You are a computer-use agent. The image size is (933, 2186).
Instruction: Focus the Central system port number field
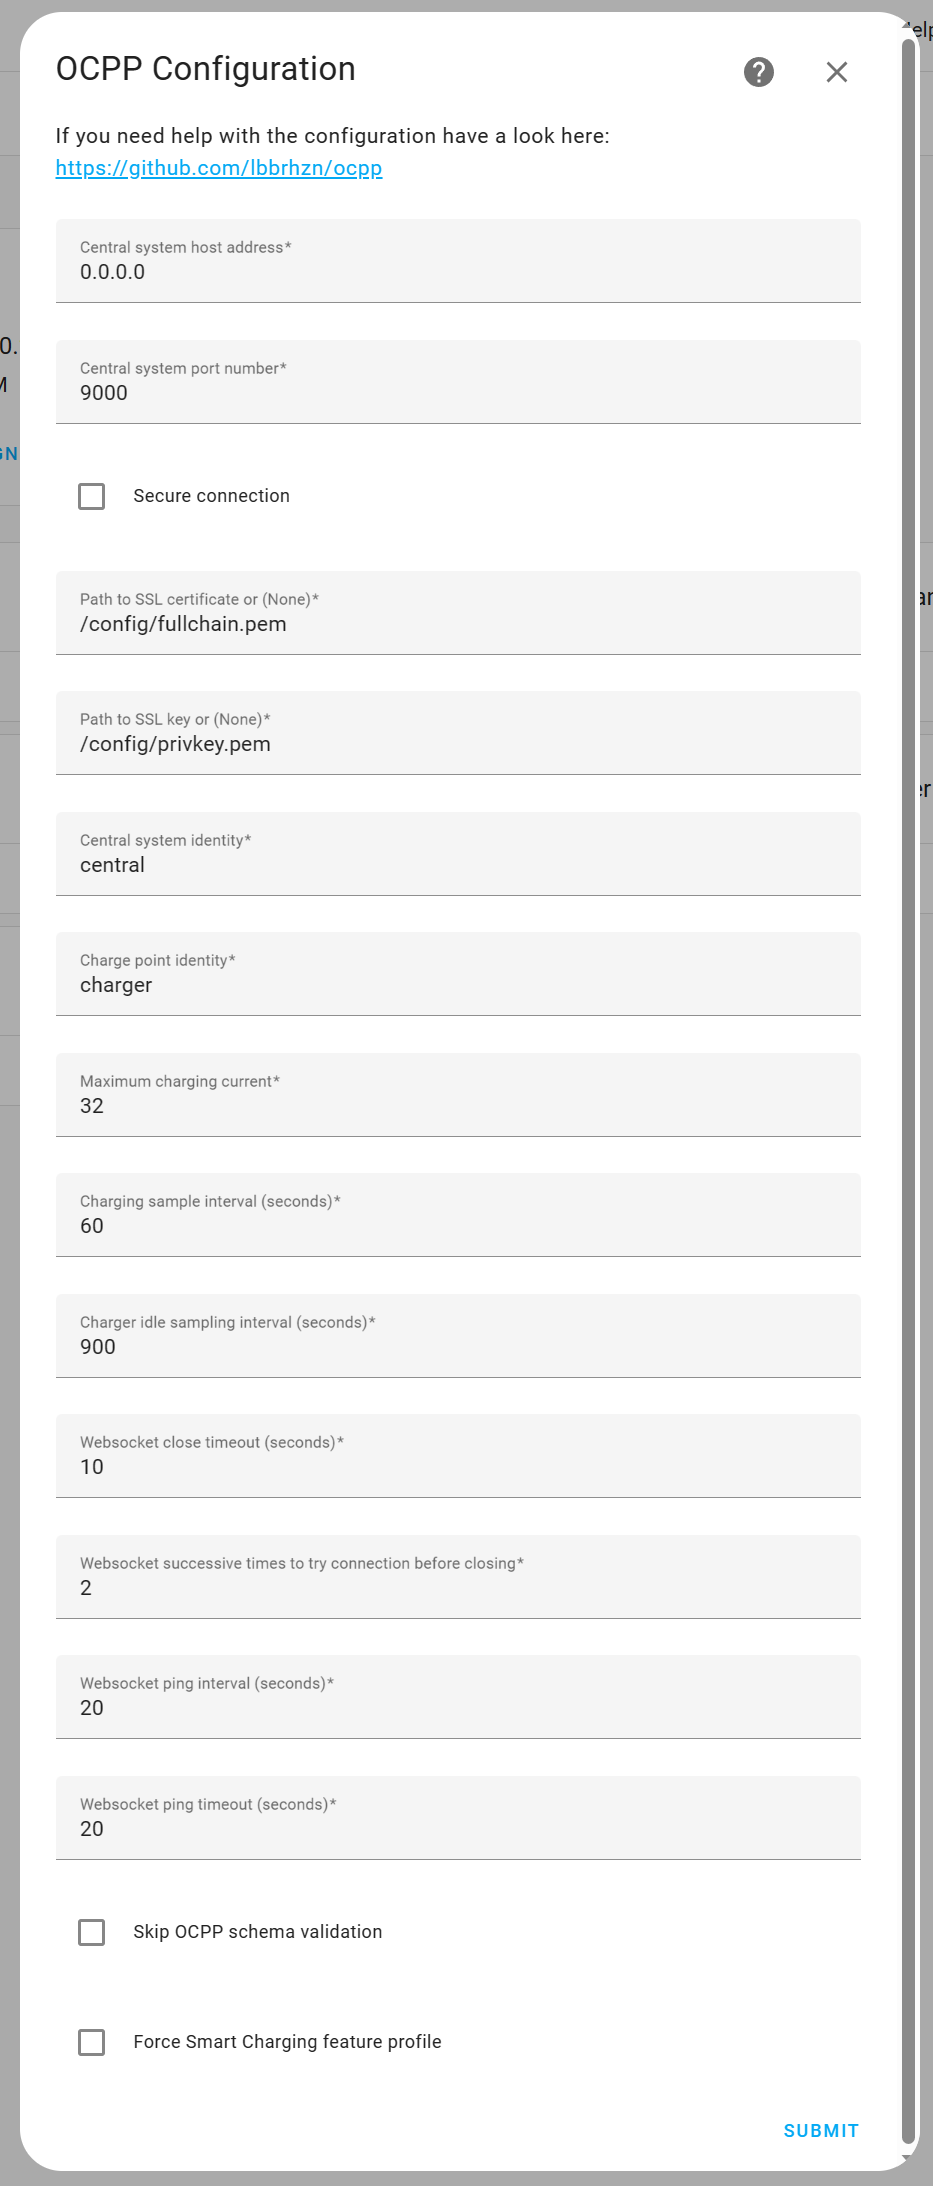point(458,383)
